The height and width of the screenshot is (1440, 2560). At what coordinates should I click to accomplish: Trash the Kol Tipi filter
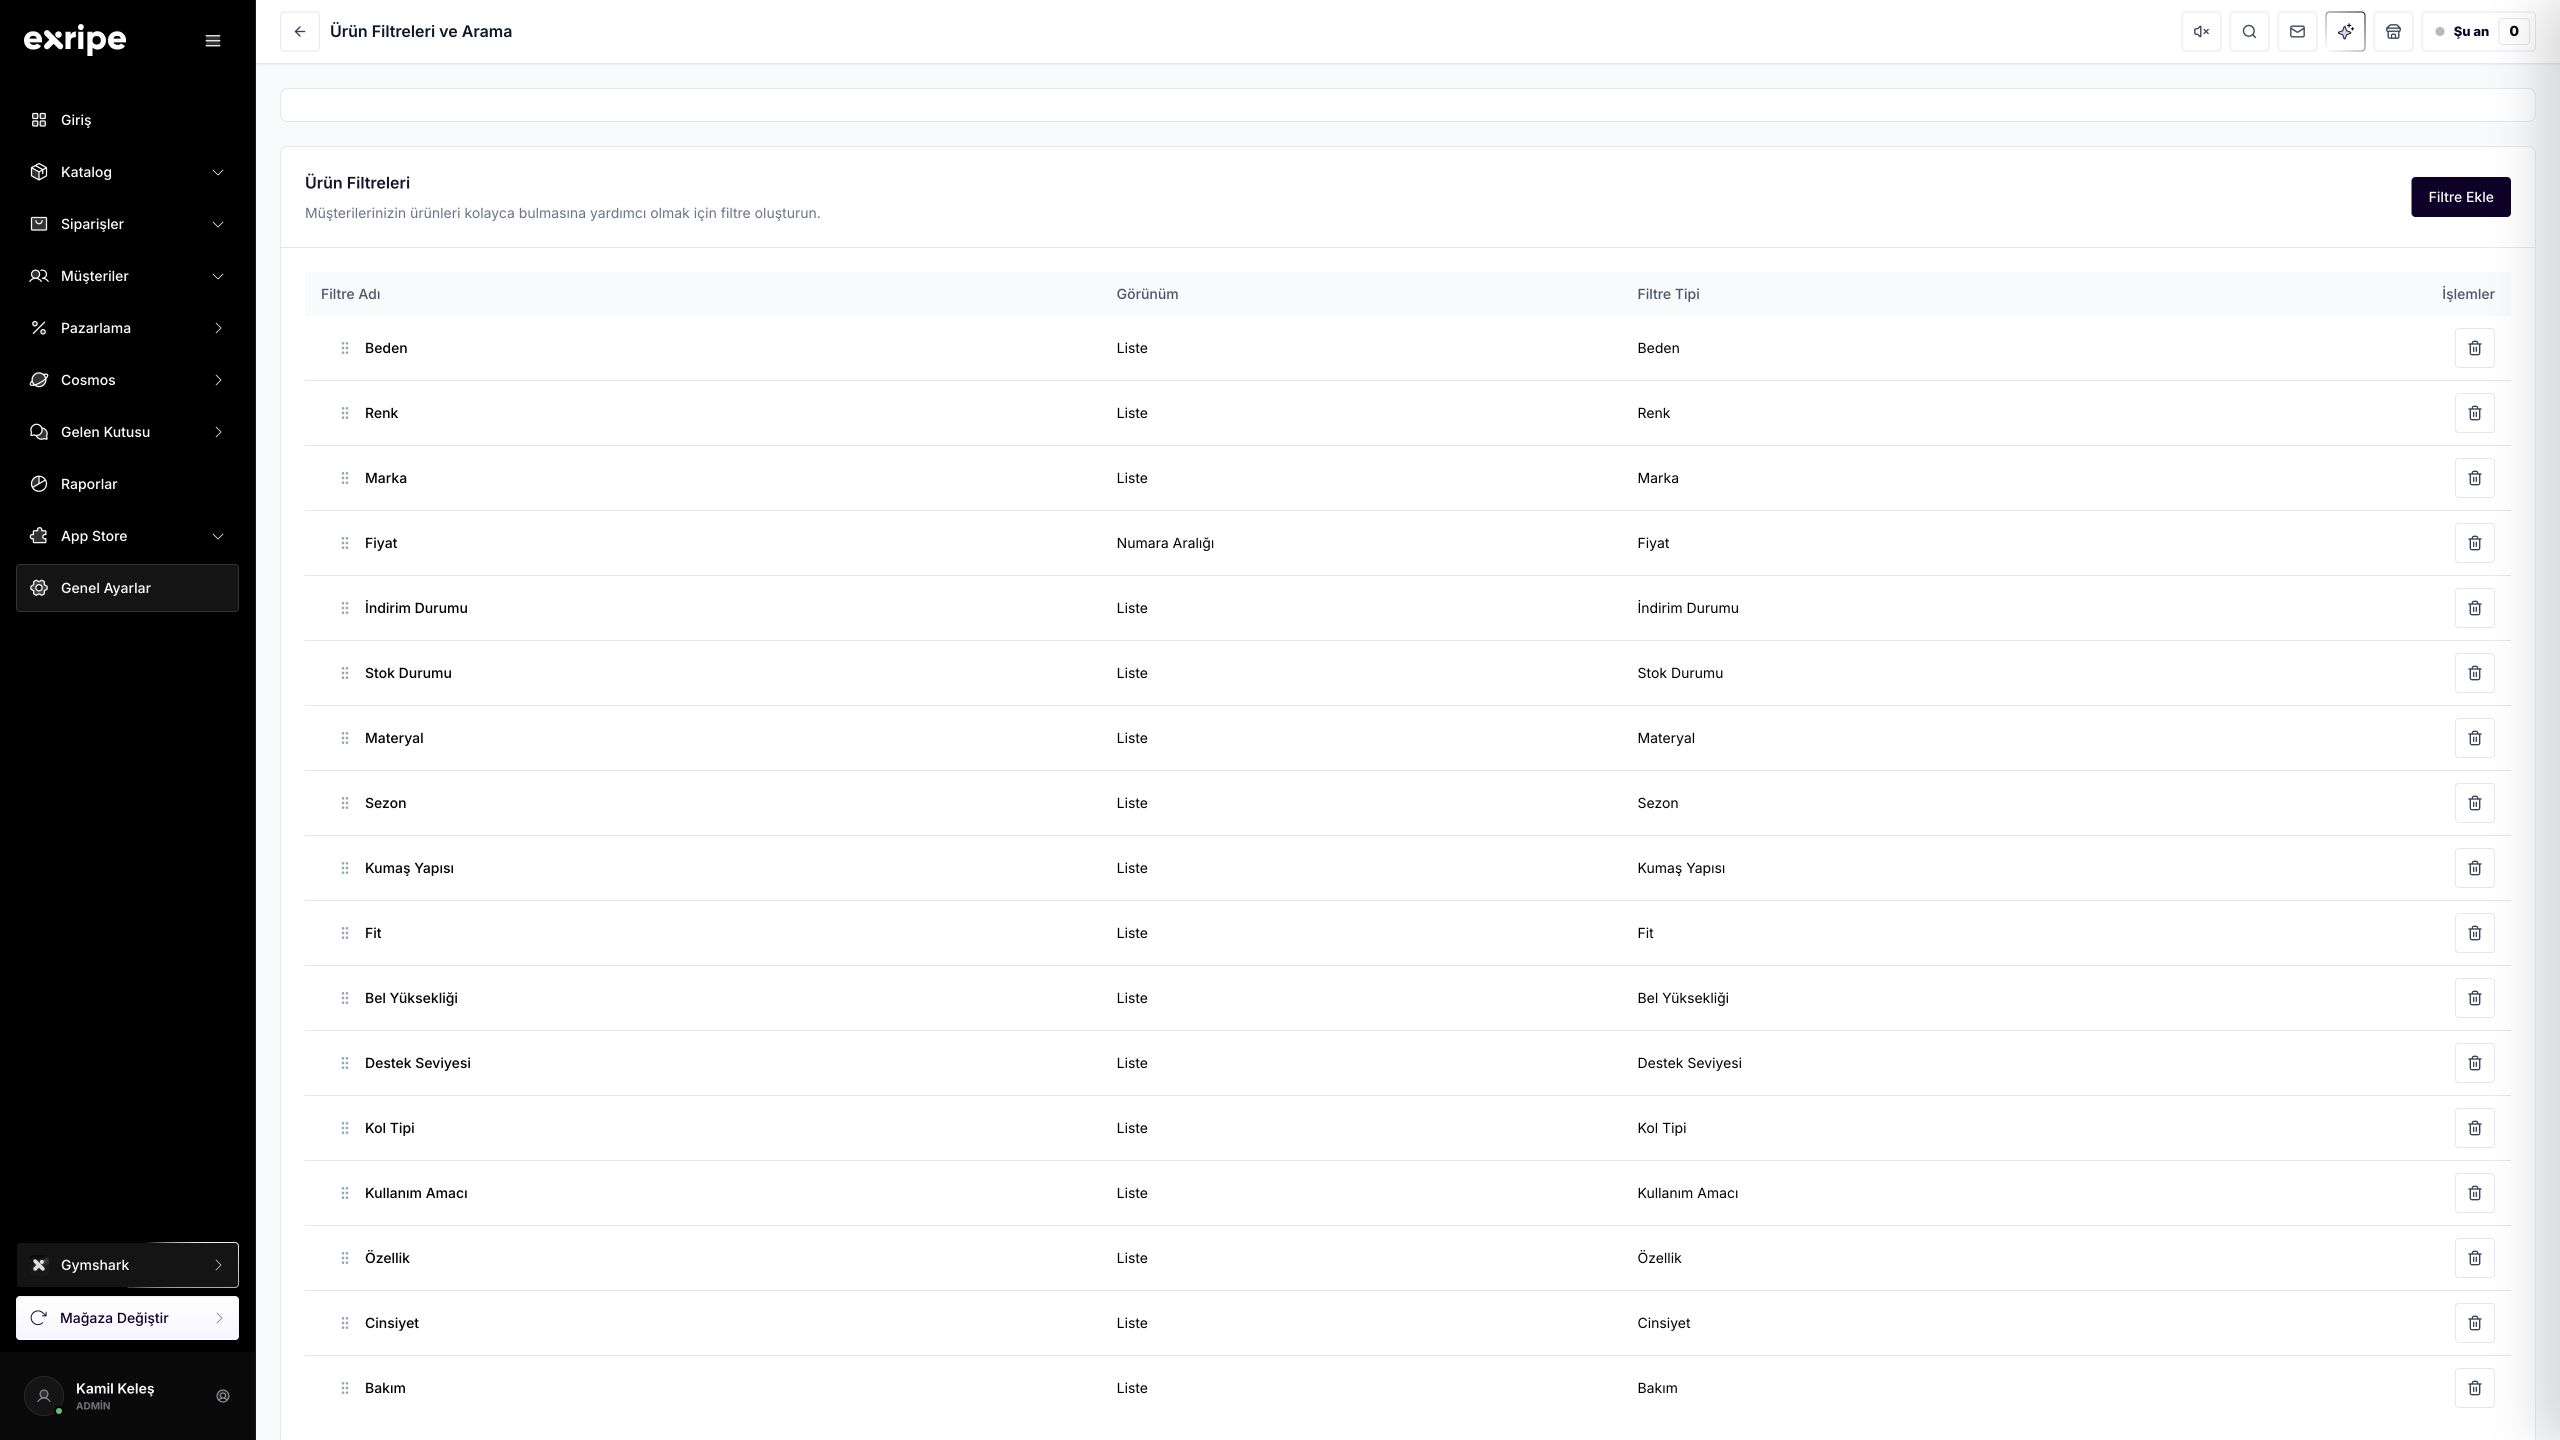[x=2474, y=1128]
